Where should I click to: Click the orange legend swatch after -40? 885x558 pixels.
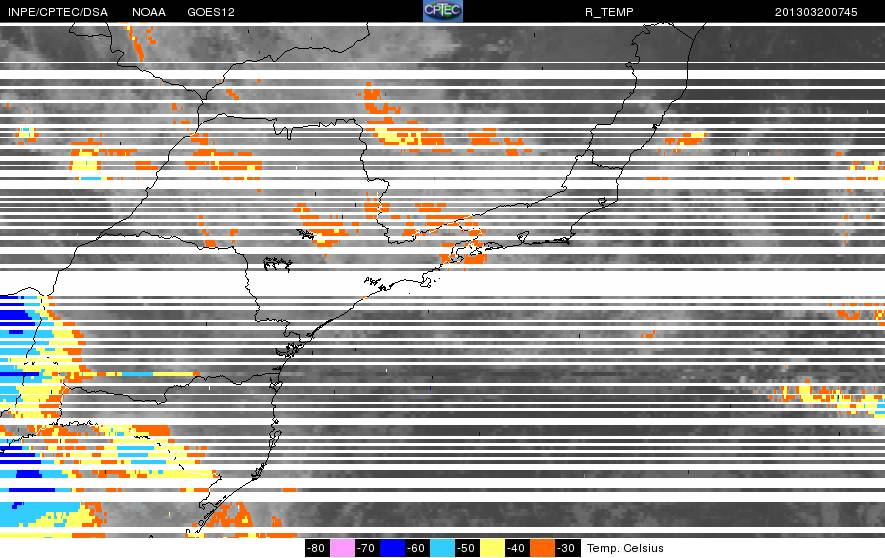click(x=542, y=548)
